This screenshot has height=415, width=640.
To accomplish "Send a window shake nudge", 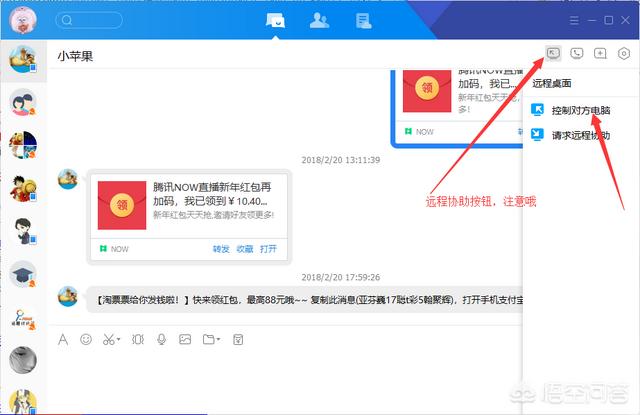I will (x=138, y=340).
